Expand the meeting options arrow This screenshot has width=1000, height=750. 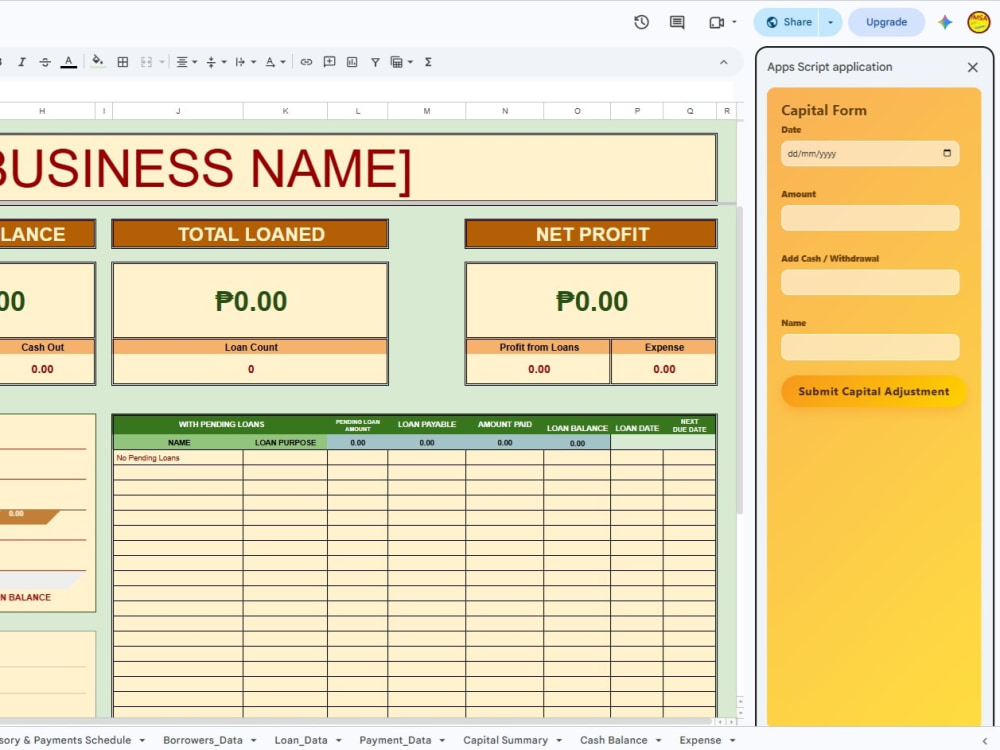click(734, 22)
